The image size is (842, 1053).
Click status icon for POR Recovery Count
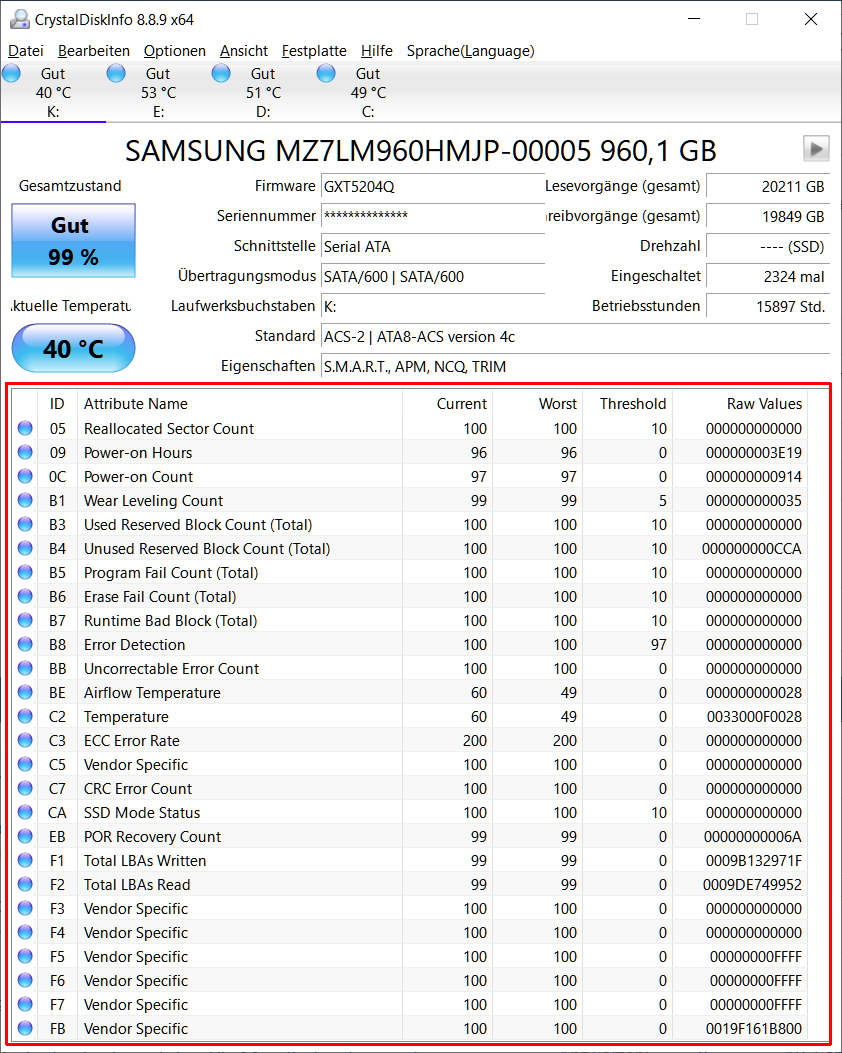tap(25, 836)
